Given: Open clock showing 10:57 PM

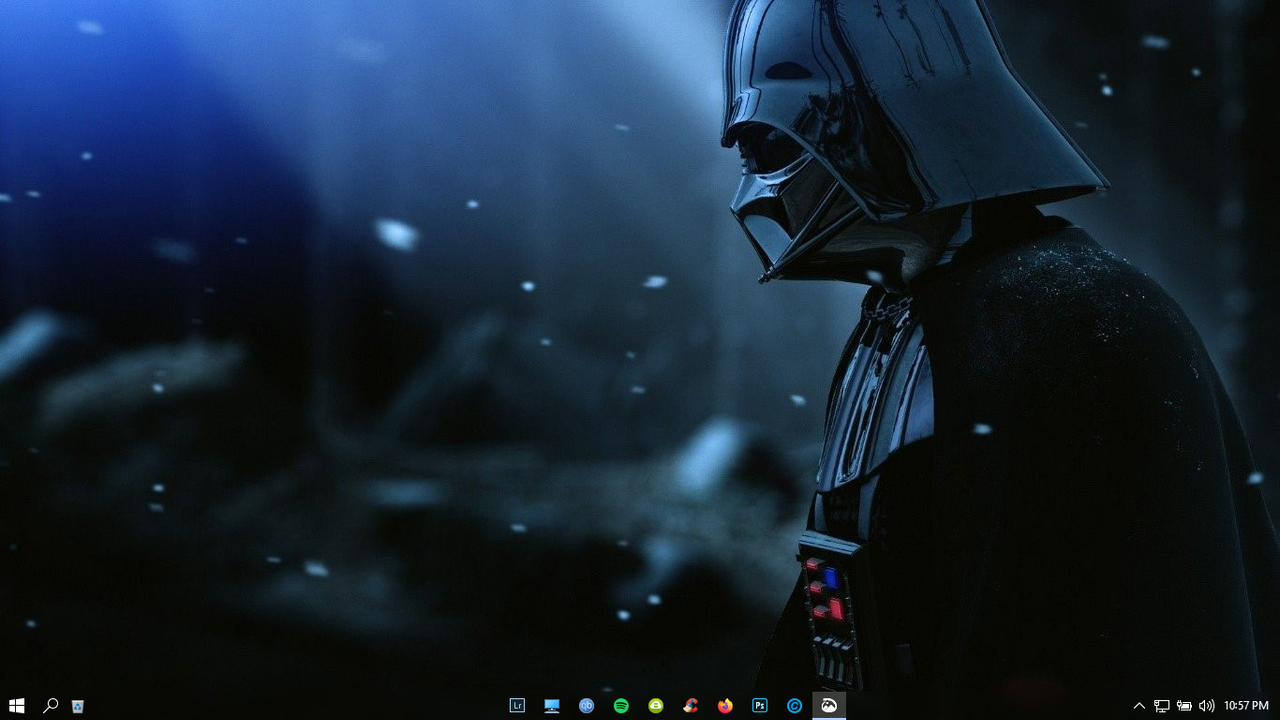Looking at the screenshot, I should (1246, 706).
